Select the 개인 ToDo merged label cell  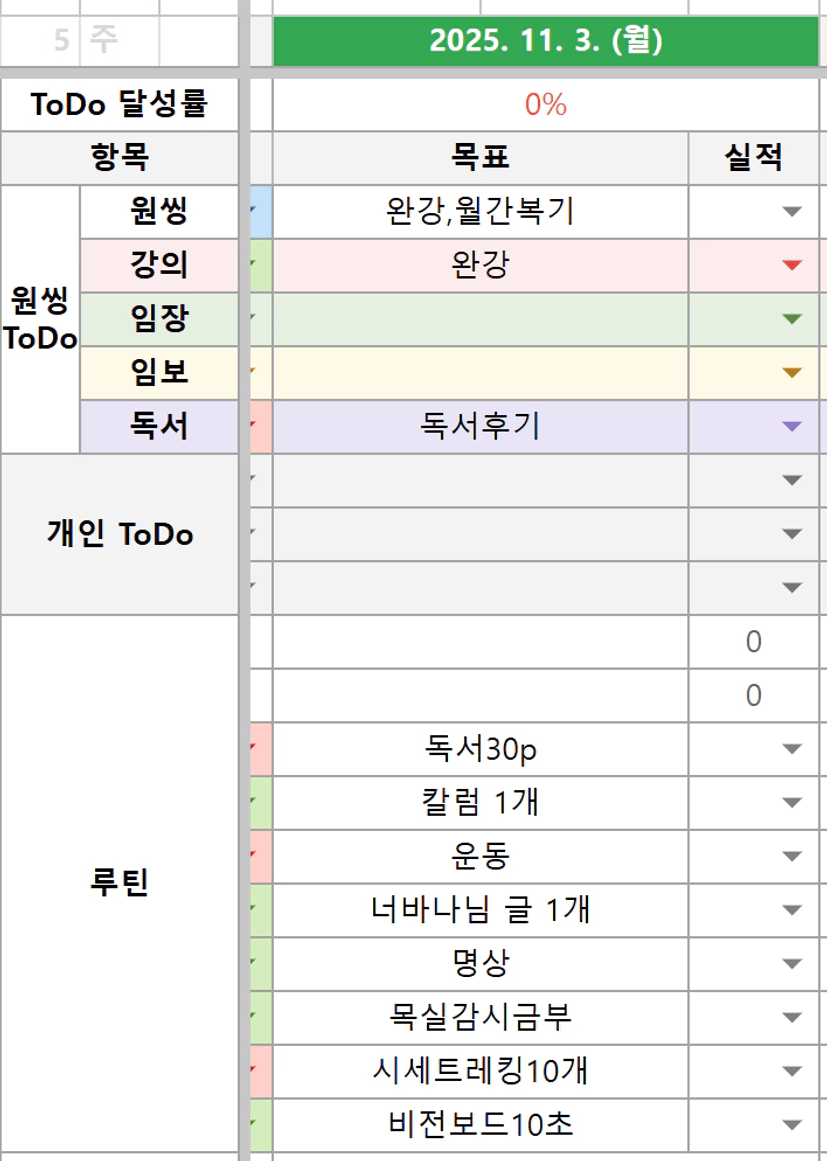pyautogui.click(x=119, y=534)
